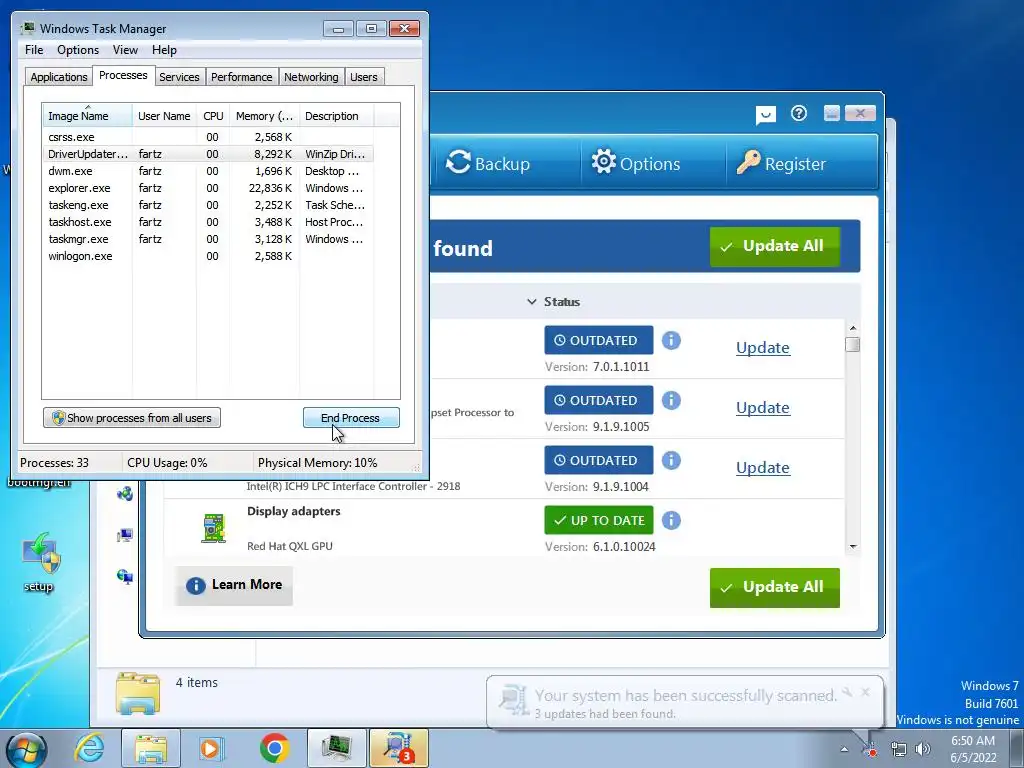Open the Options menu in Task Manager
The image size is (1024, 768).
(78, 50)
